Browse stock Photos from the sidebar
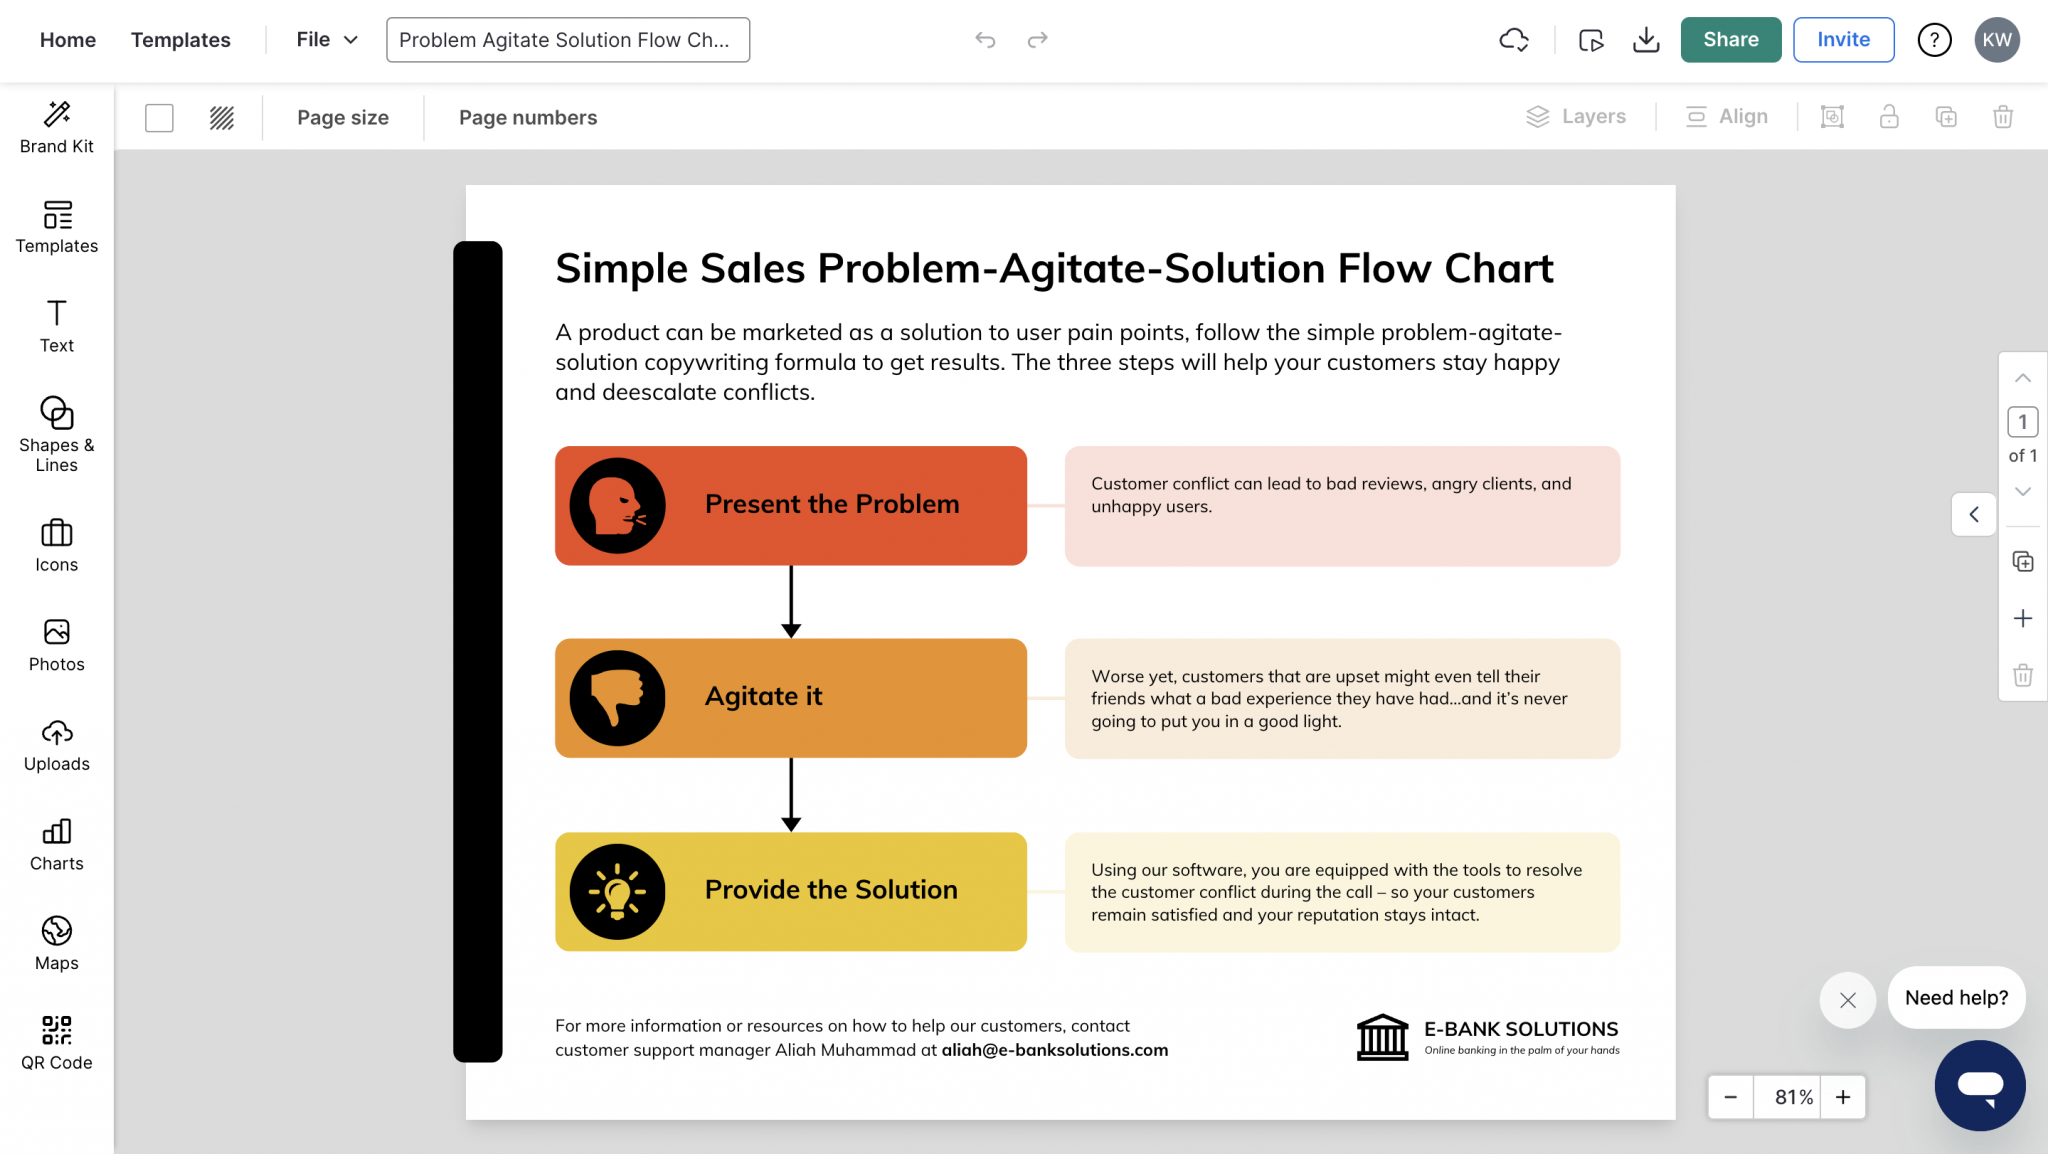 pos(56,644)
